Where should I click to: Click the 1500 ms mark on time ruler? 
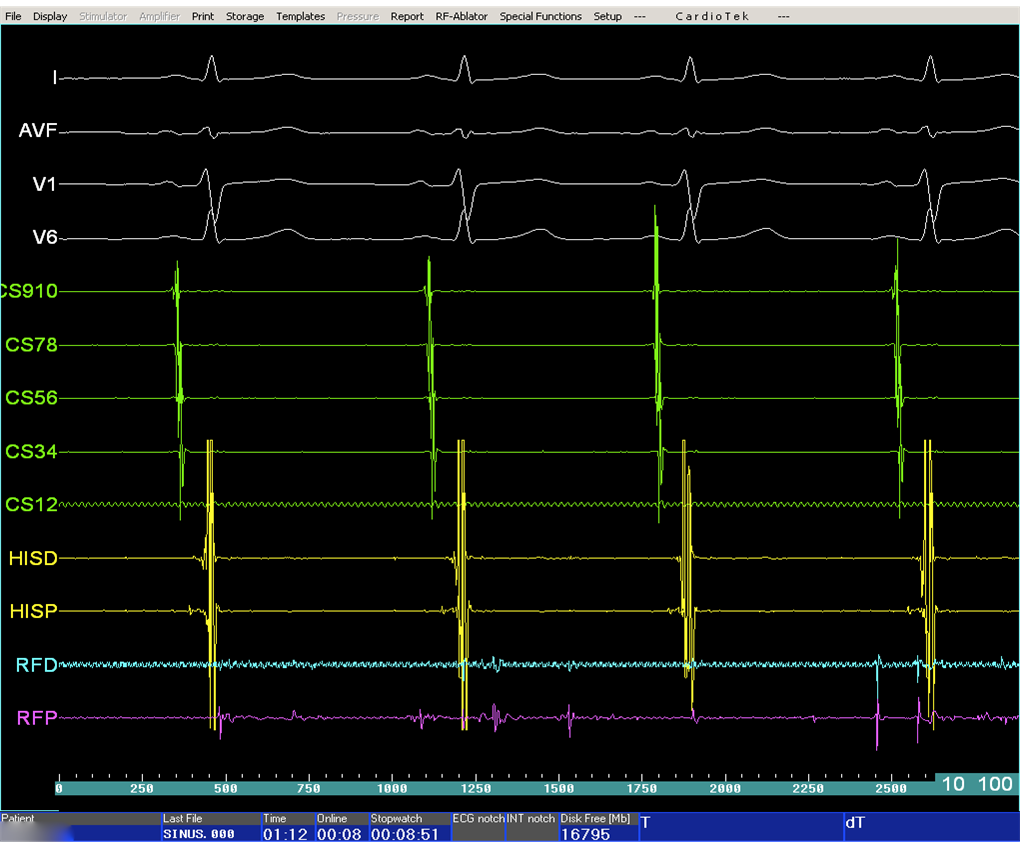[x=559, y=789]
